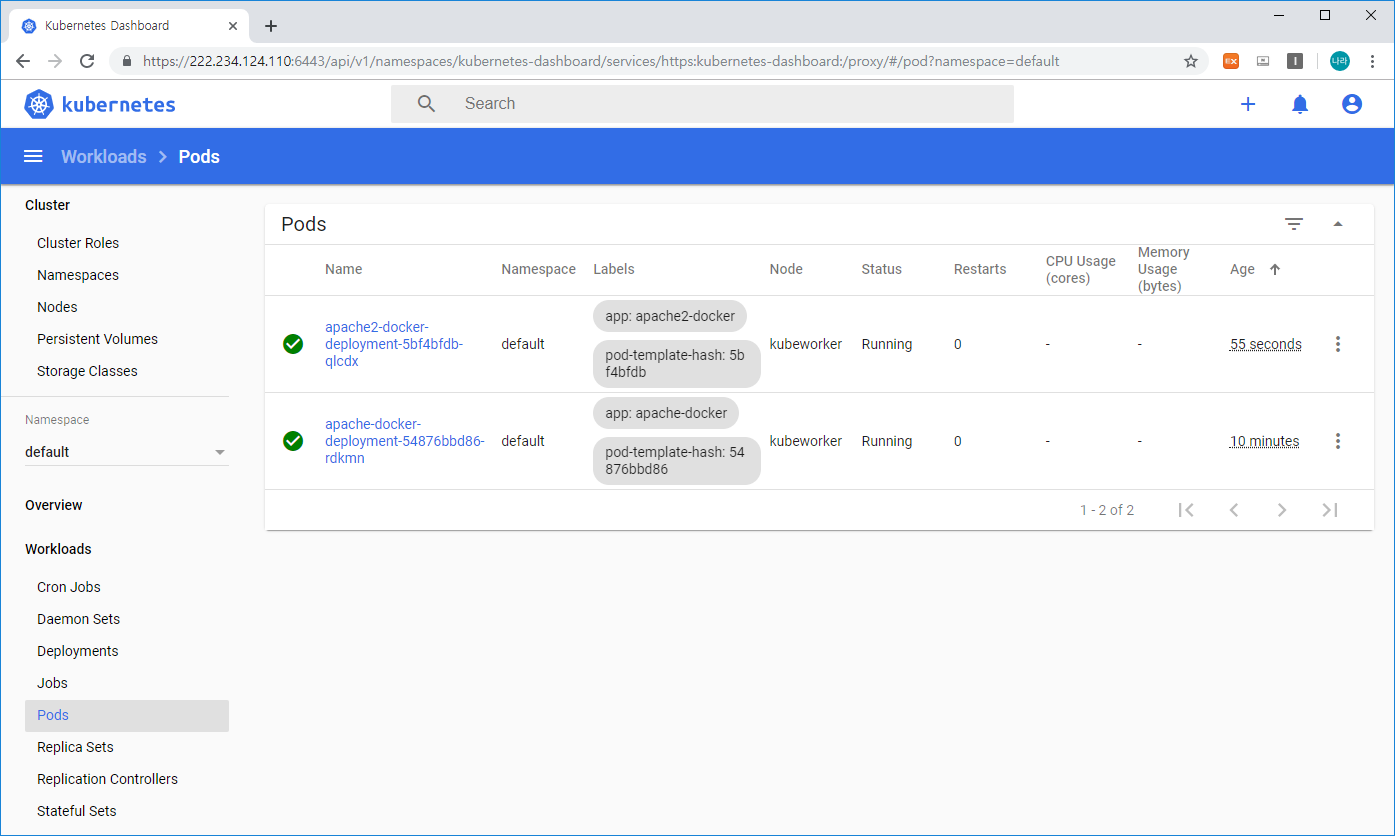This screenshot has height=836, width=1395.
Task: Click the 'pod-template-hash: 54876bbd86' label chip
Action: [x=676, y=461]
